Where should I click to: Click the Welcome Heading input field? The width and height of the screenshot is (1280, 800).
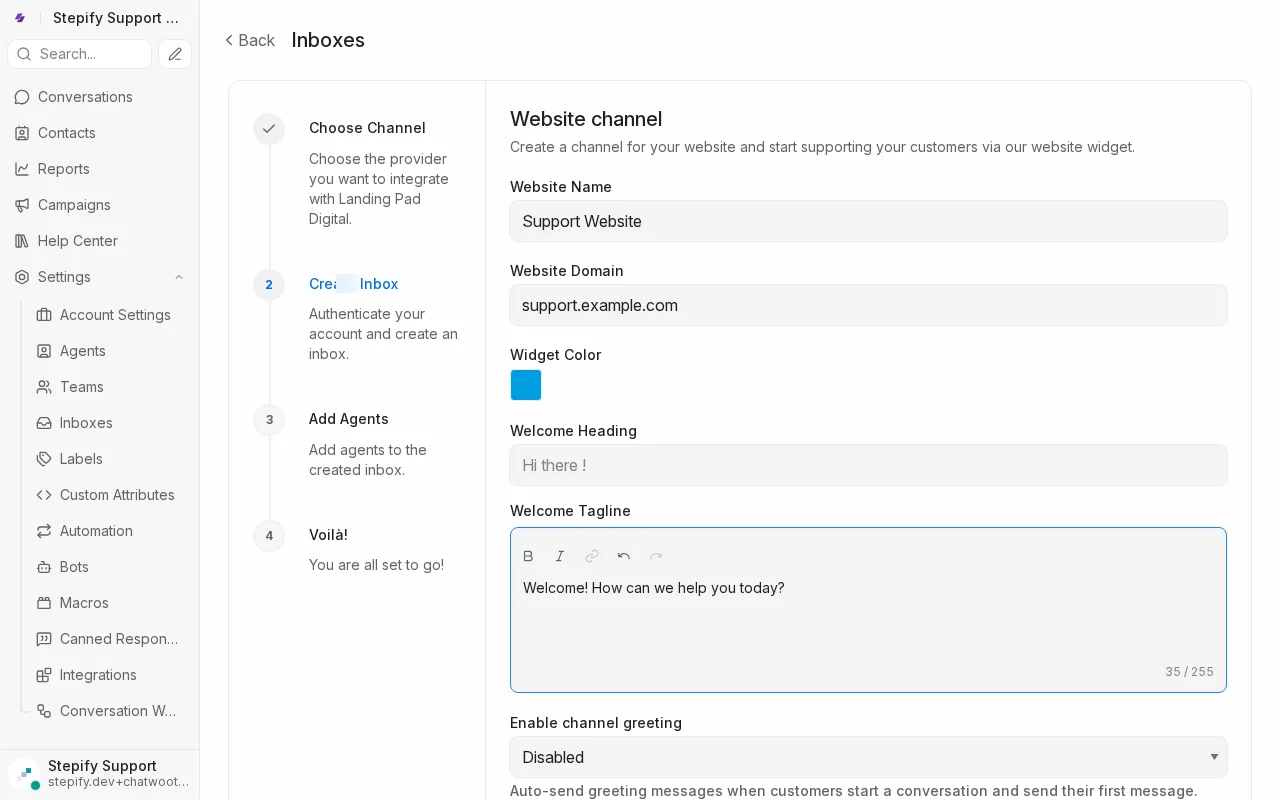tap(868, 465)
